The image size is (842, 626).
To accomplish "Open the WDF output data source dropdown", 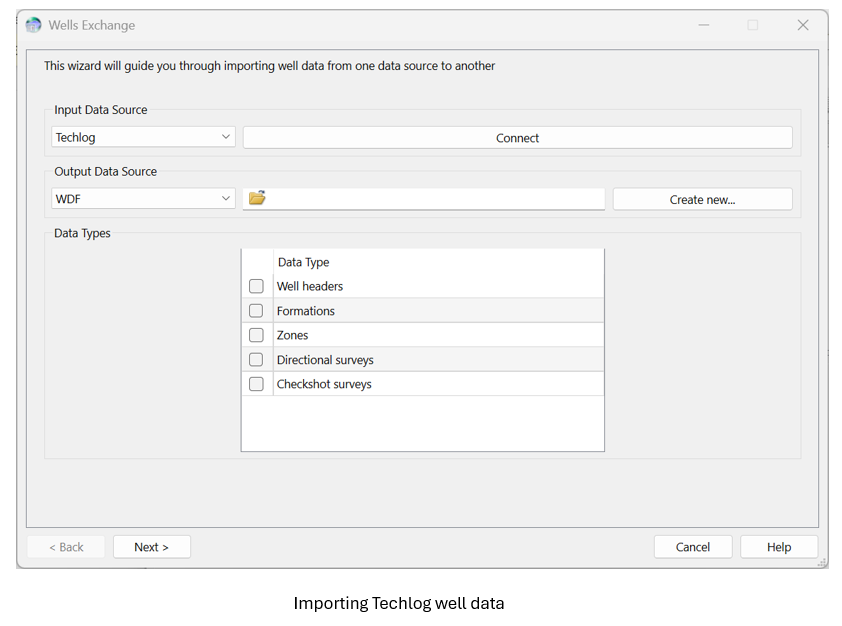I will click(143, 199).
